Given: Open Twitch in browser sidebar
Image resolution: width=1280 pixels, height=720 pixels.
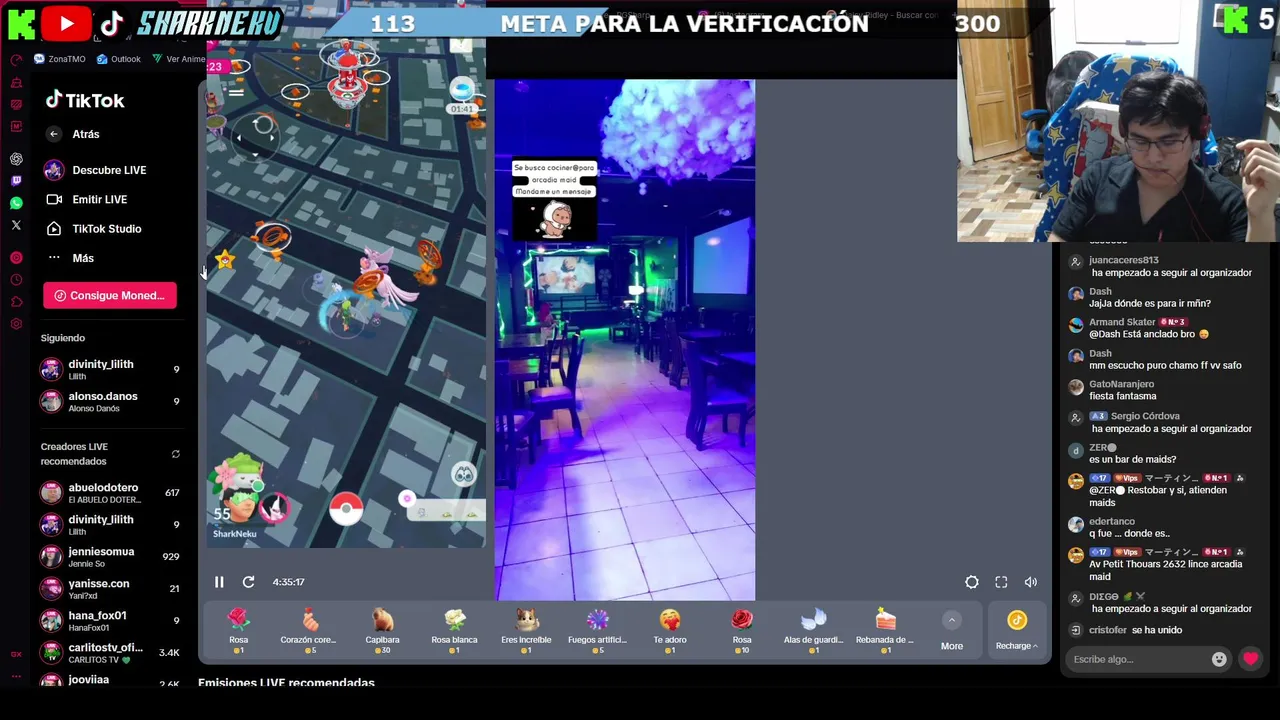Looking at the screenshot, I should 16,181.
